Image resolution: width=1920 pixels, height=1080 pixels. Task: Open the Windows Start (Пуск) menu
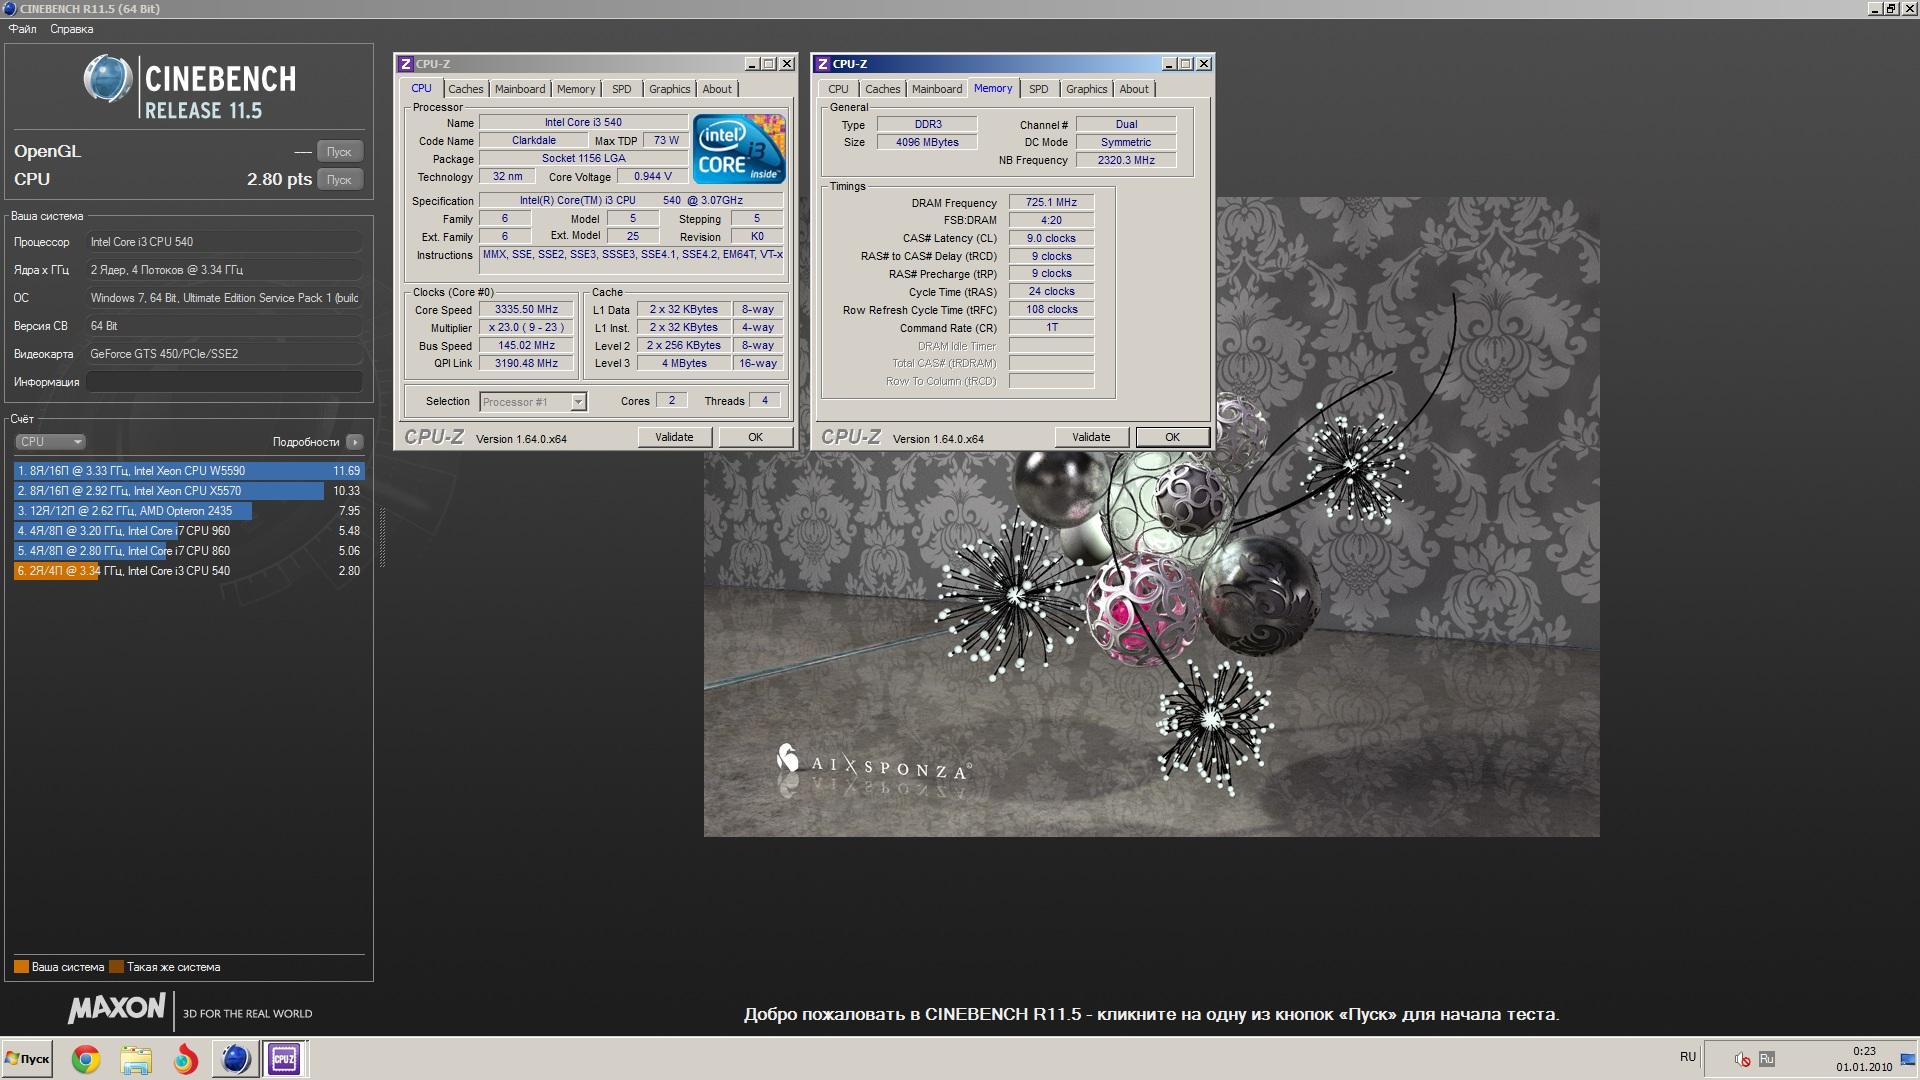pyautogui.click(x=27, y=1059)
